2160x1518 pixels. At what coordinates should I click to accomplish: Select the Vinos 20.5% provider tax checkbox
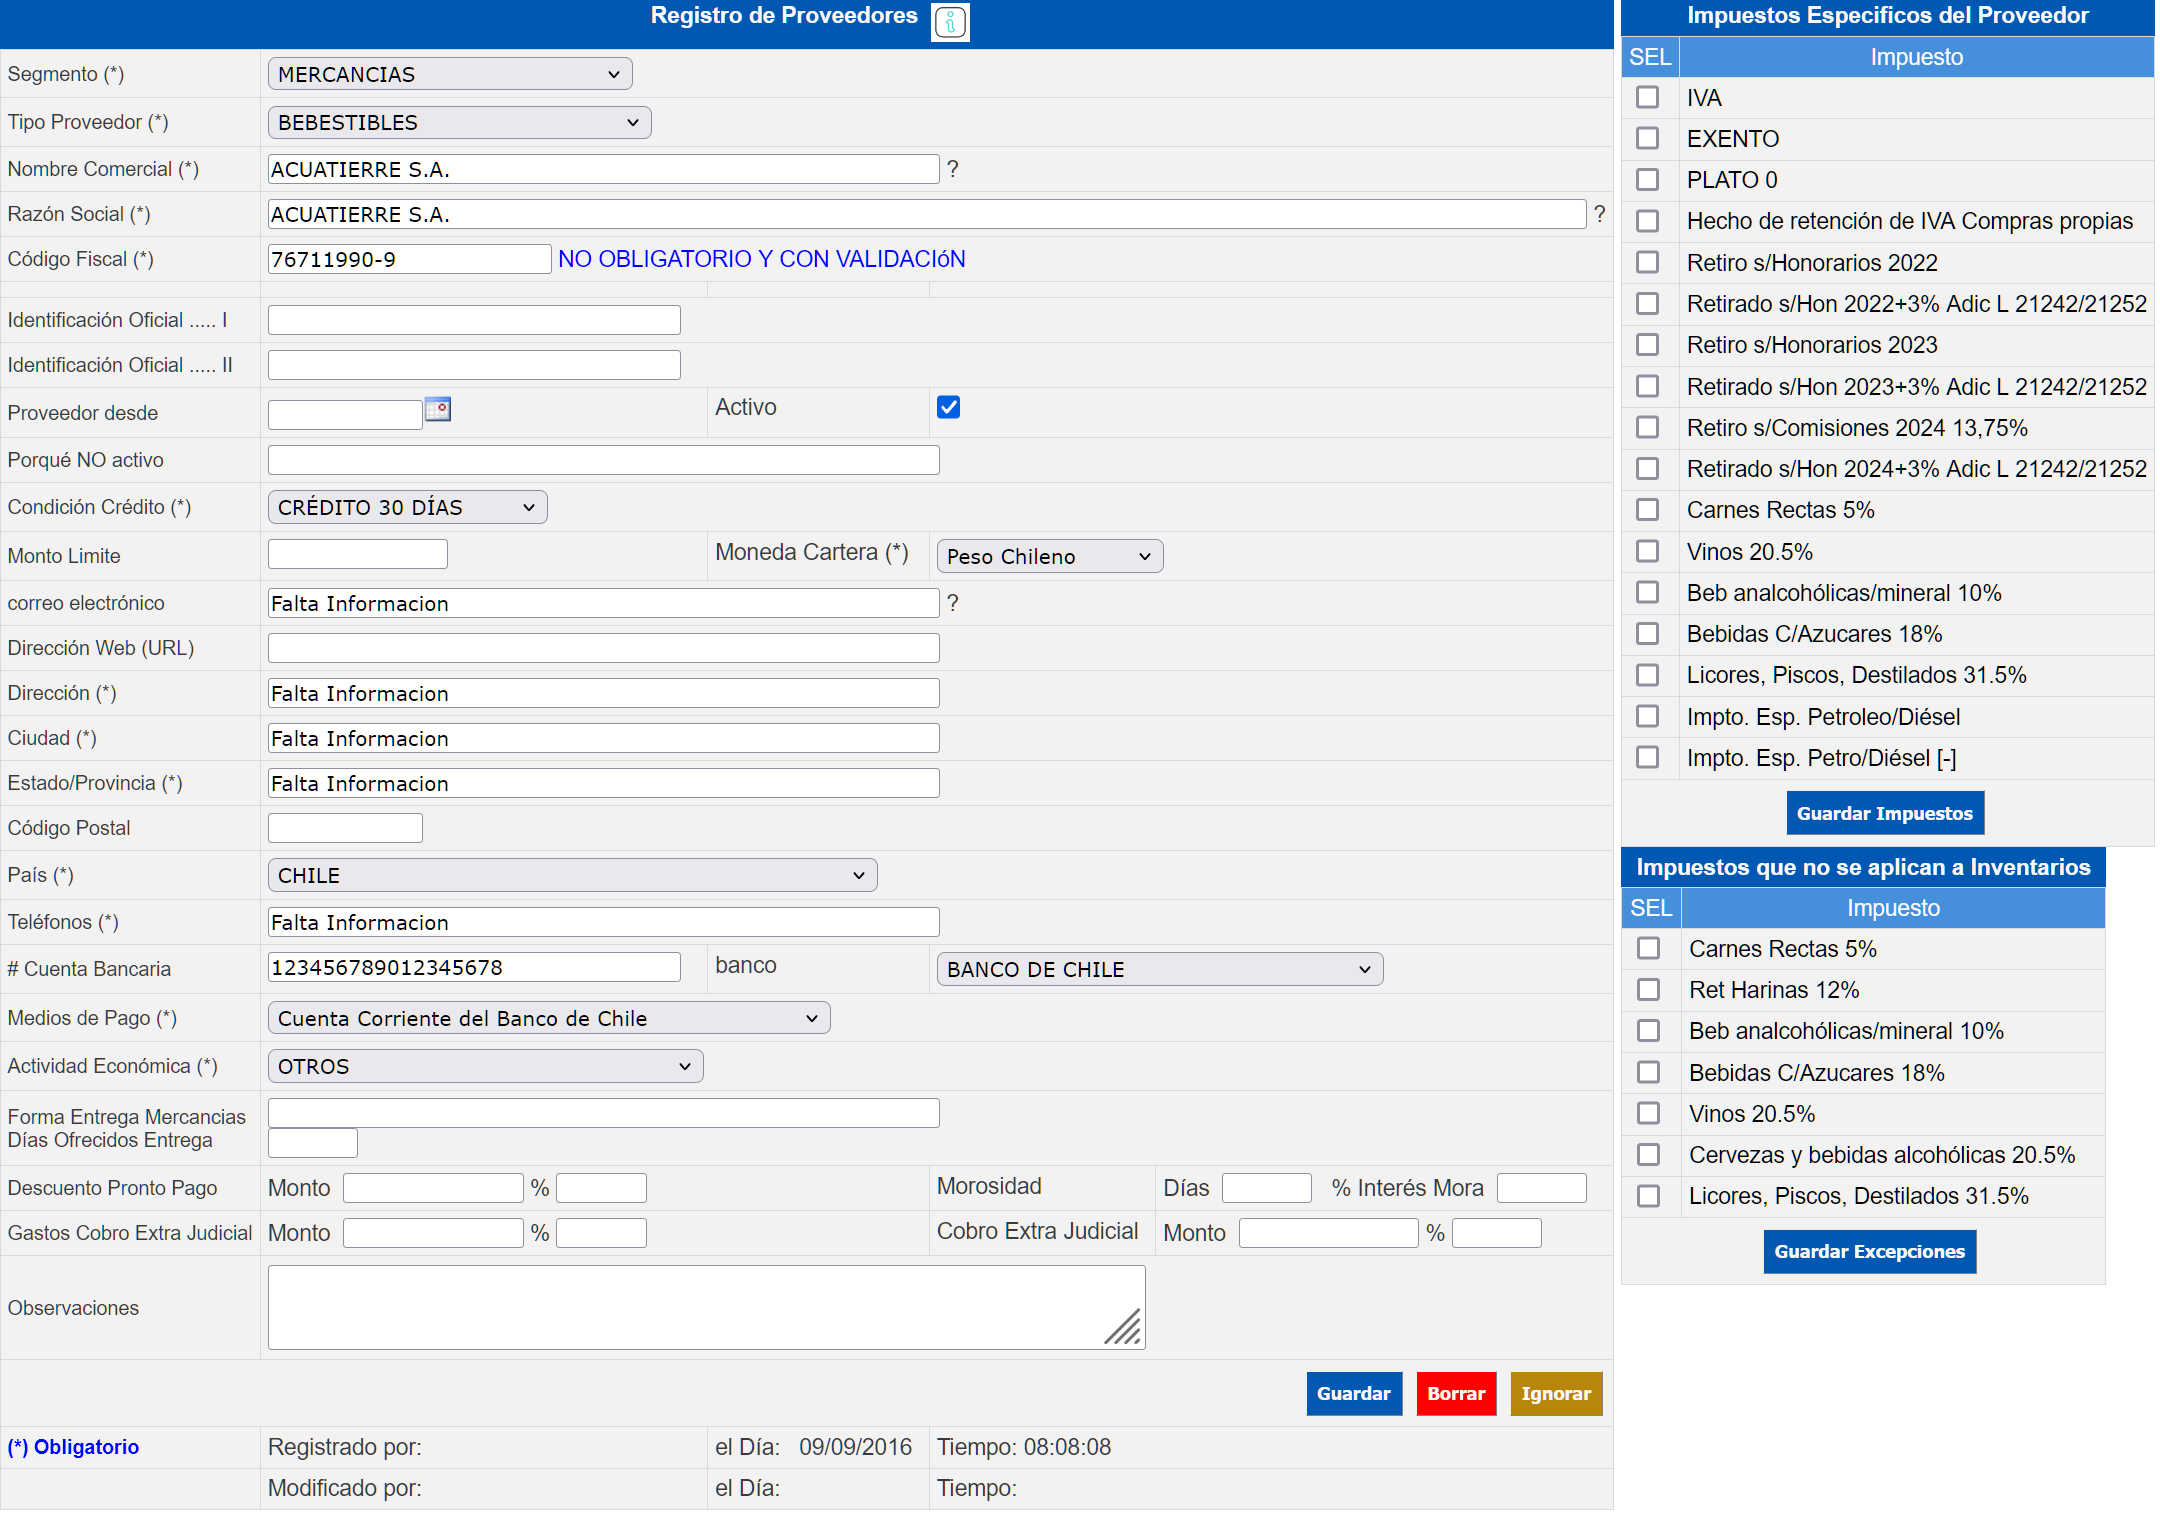(1647, 551)
